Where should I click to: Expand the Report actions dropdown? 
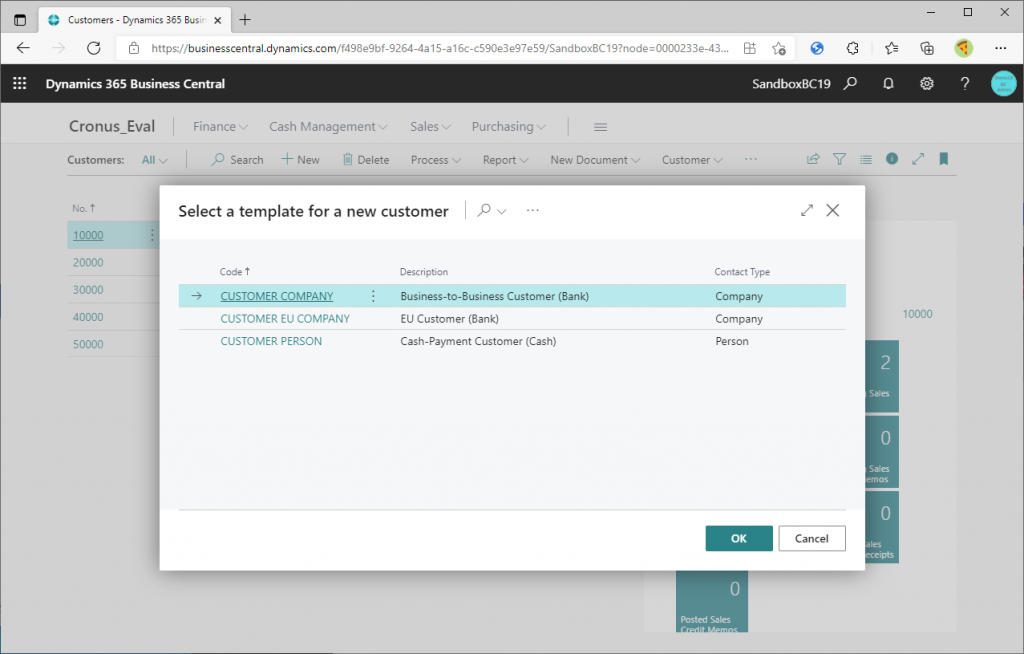(x=505, y=160)
